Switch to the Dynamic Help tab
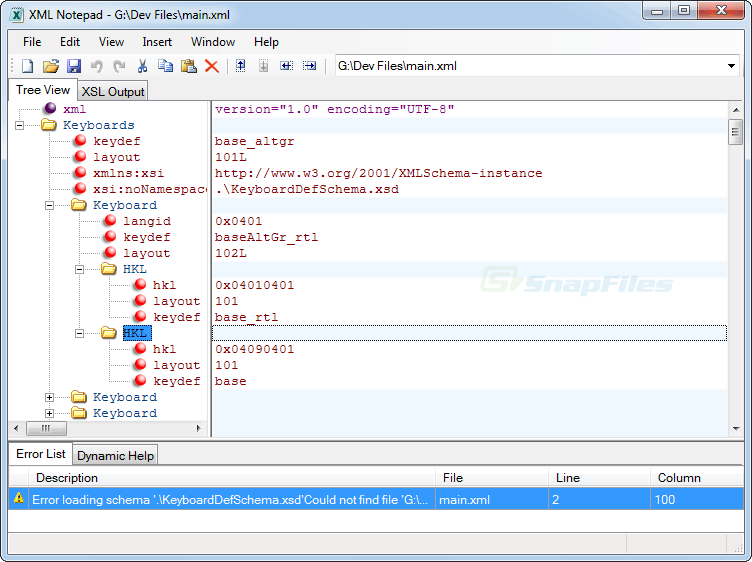This screenshot has height=562, width=752. click(x=115, y=456)
